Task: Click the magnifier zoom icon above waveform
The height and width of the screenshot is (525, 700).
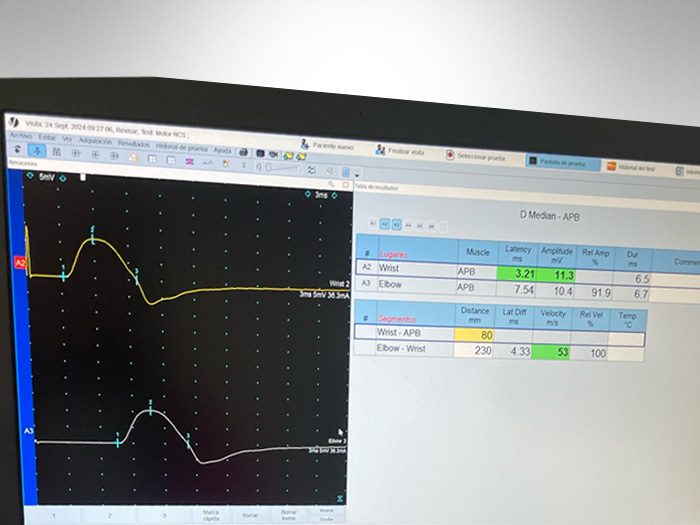Action: 331,183
